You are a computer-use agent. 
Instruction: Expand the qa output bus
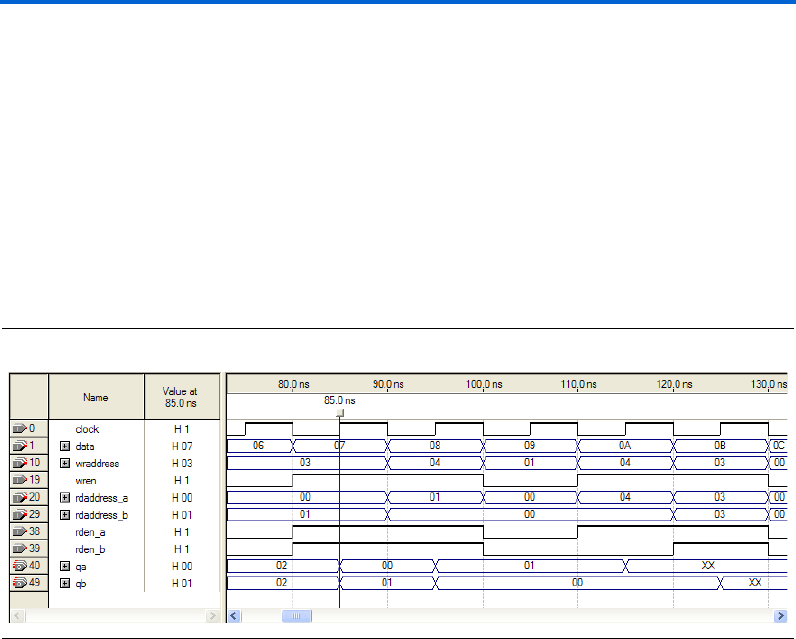tap(65, 566)
